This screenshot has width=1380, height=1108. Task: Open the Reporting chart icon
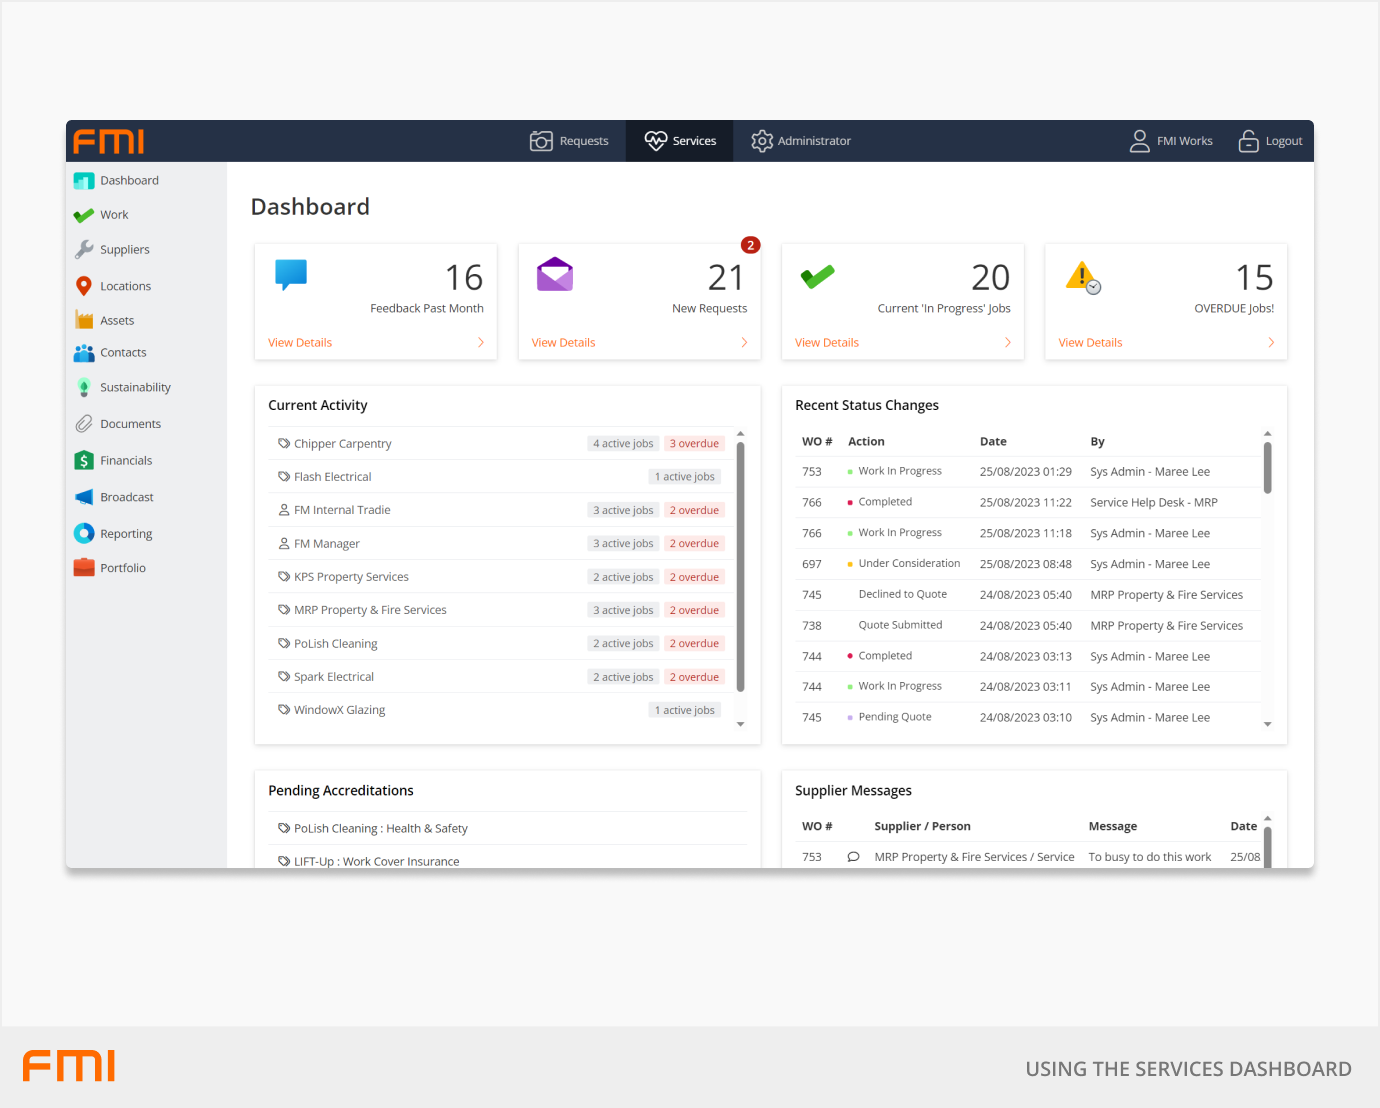click(84, 534)
